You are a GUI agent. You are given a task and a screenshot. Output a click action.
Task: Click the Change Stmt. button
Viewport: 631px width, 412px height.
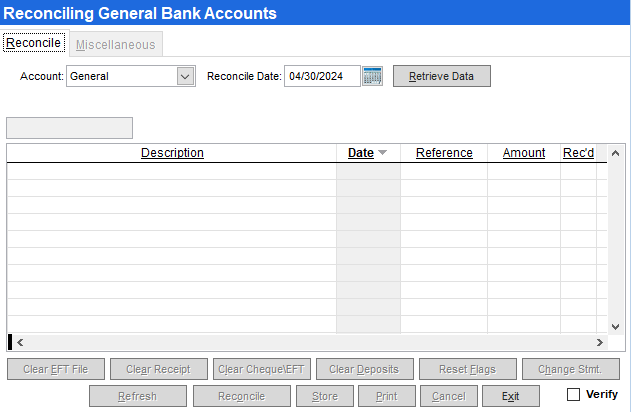[571, 369]
